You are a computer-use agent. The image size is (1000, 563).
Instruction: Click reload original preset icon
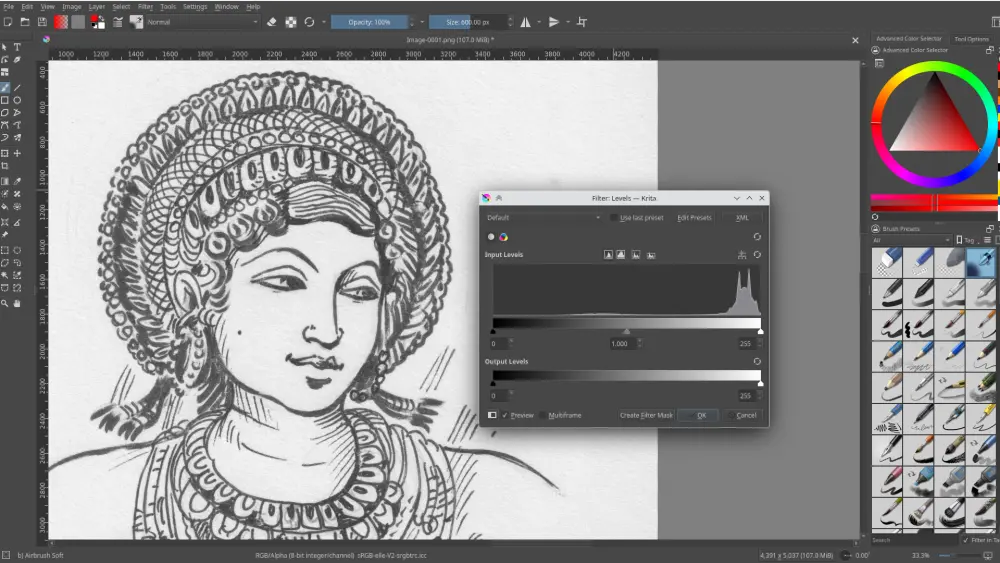click(309, 22)
